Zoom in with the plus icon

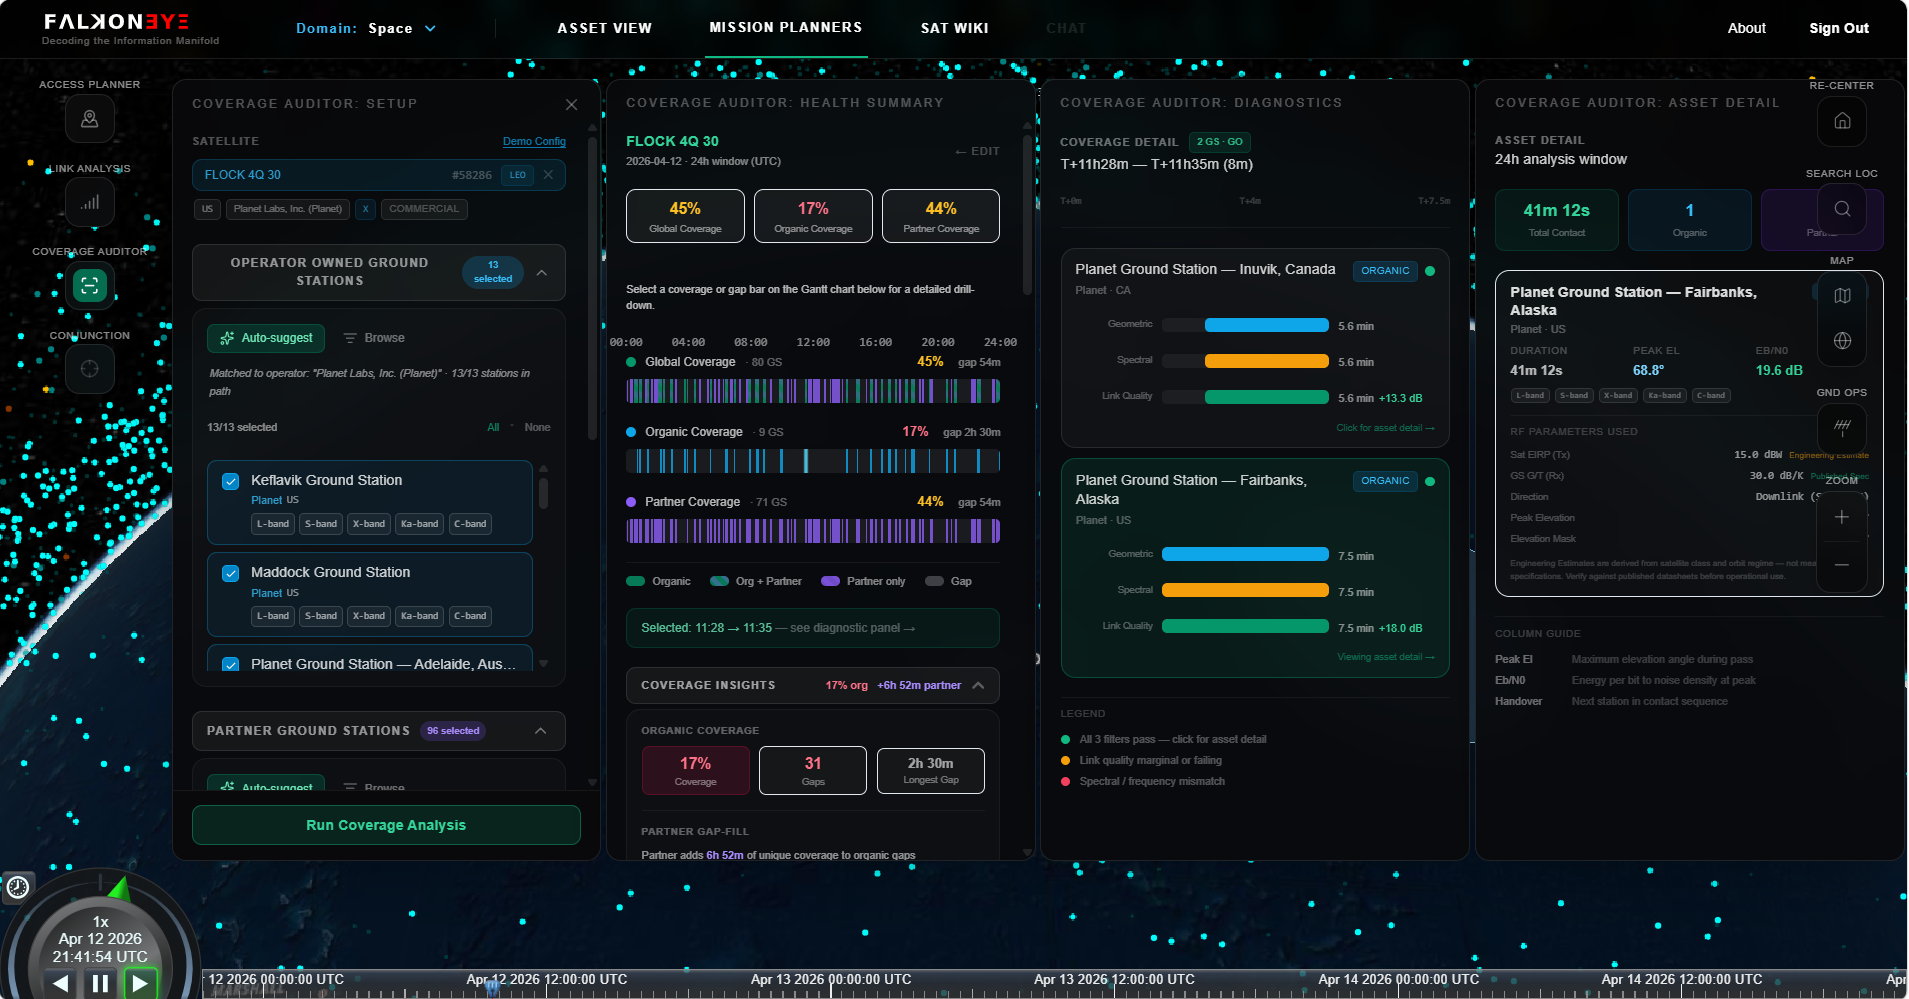pos(1842,517)
